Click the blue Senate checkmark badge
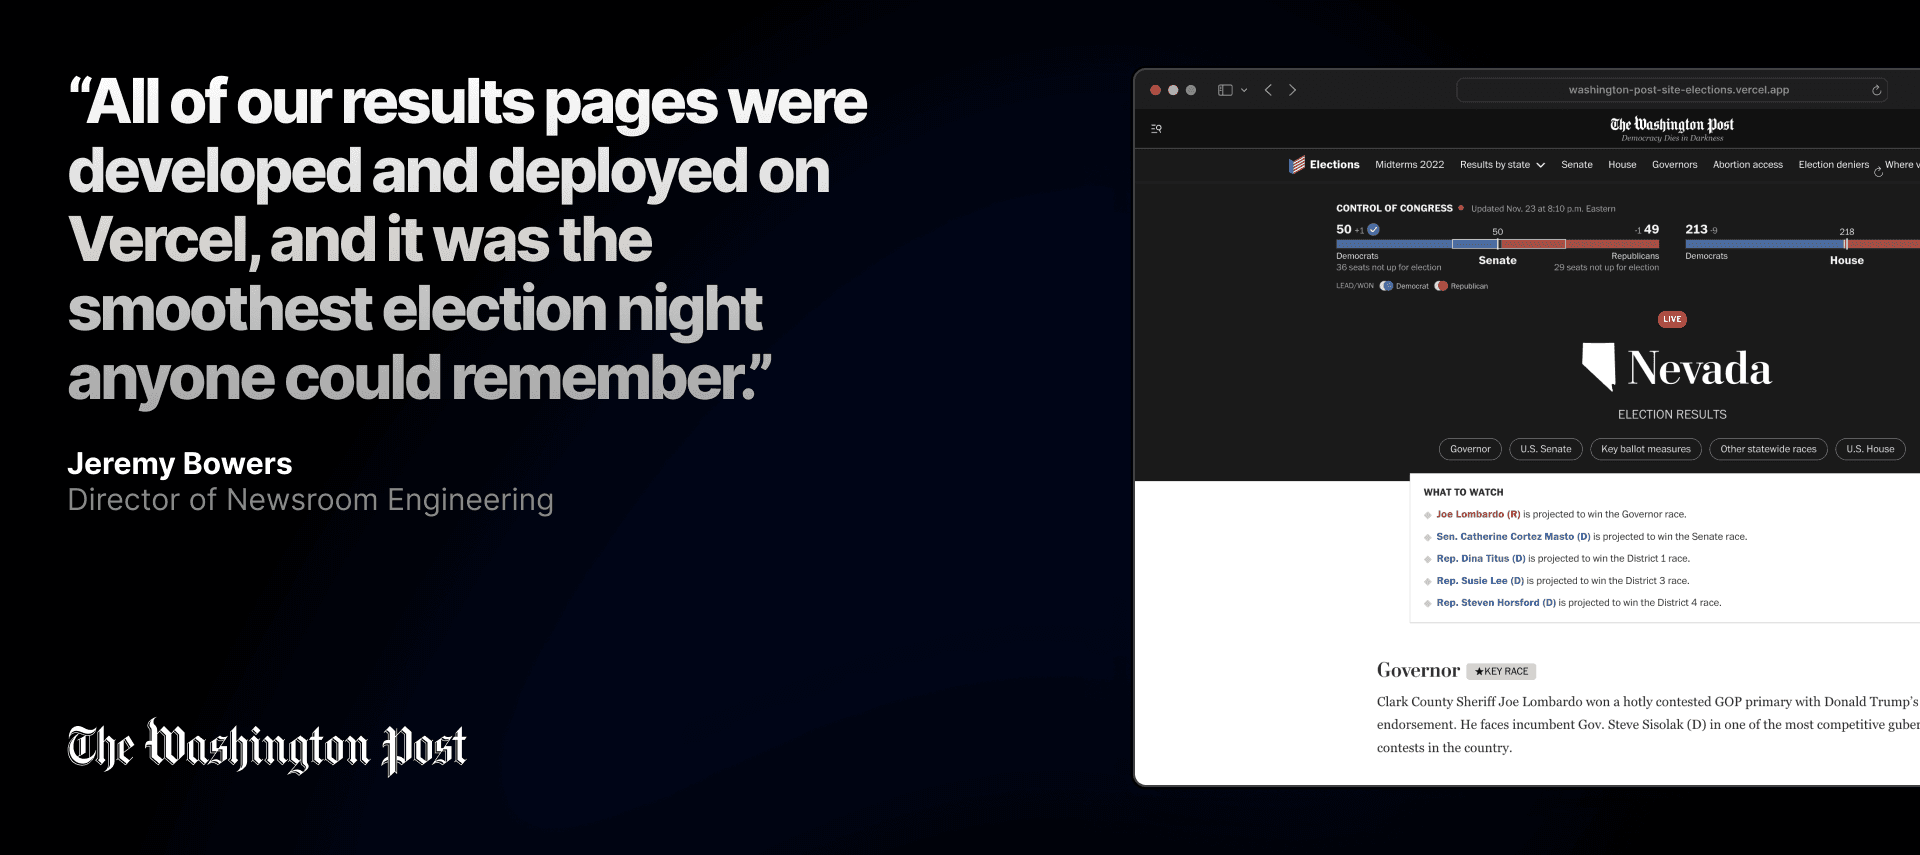 click(1374, 230)
